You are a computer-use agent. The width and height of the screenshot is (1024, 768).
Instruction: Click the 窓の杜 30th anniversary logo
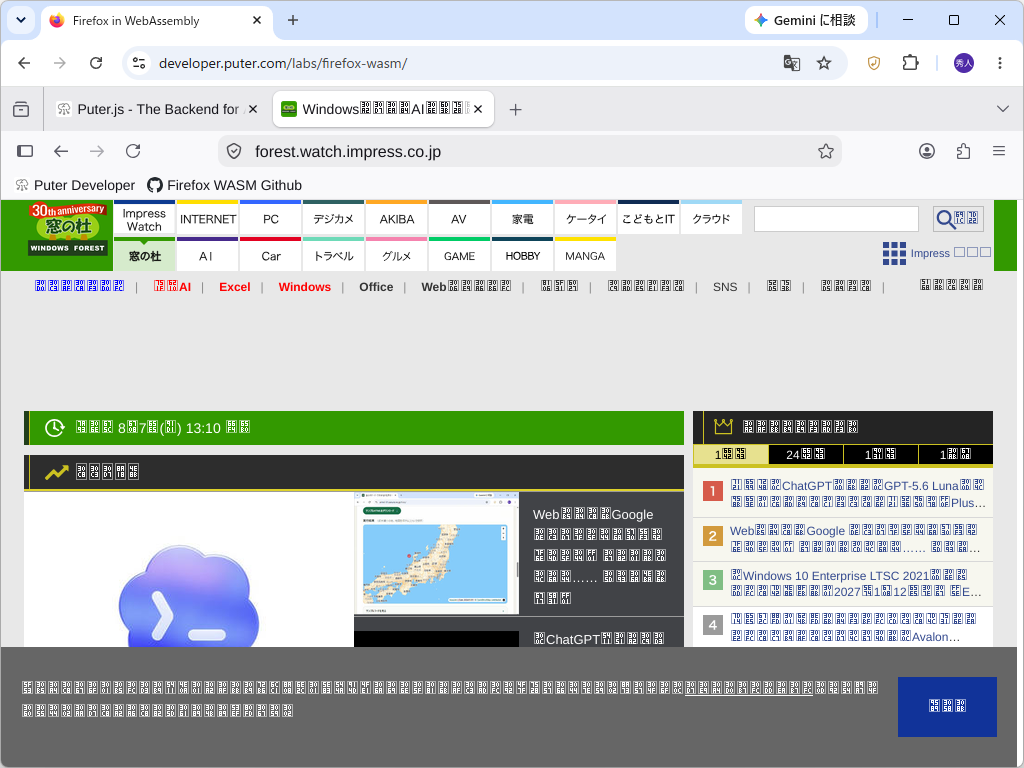67,229
